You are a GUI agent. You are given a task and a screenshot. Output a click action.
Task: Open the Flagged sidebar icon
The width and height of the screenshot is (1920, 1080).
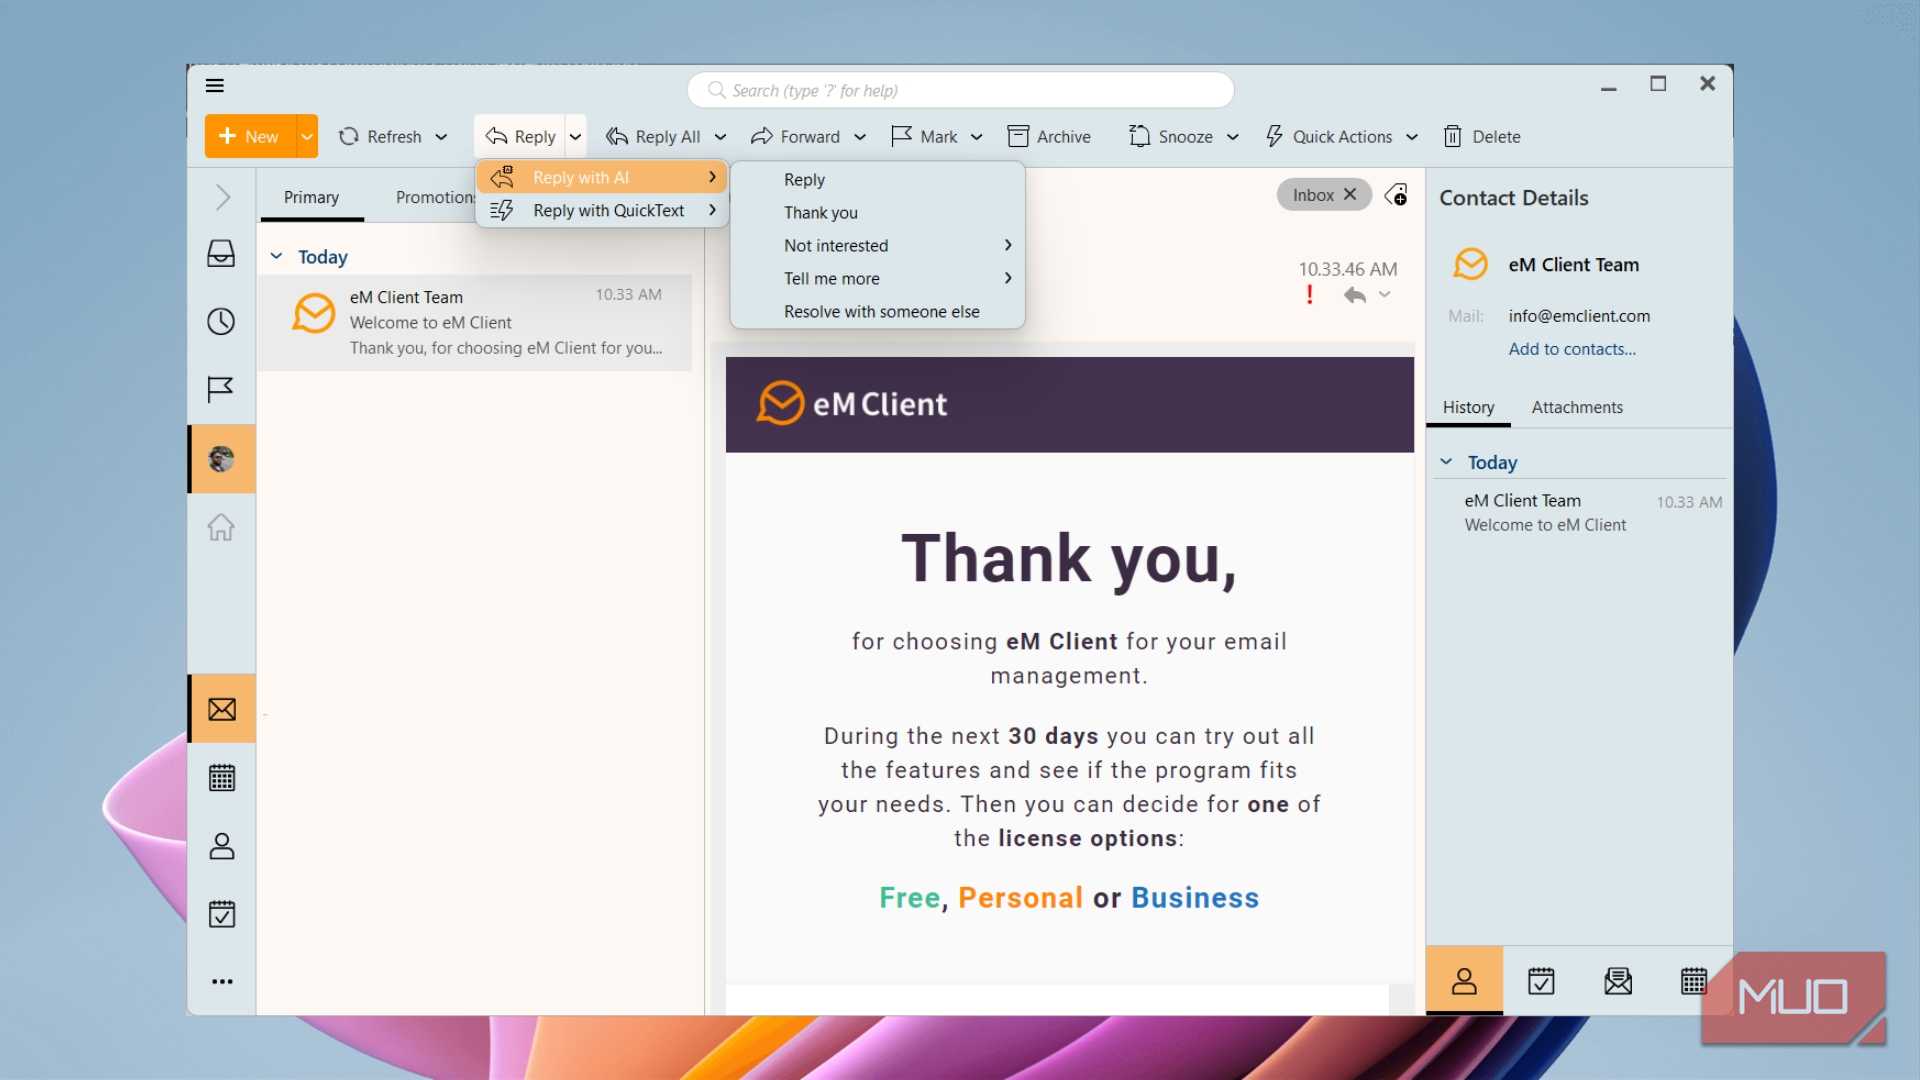pos(221,388)
